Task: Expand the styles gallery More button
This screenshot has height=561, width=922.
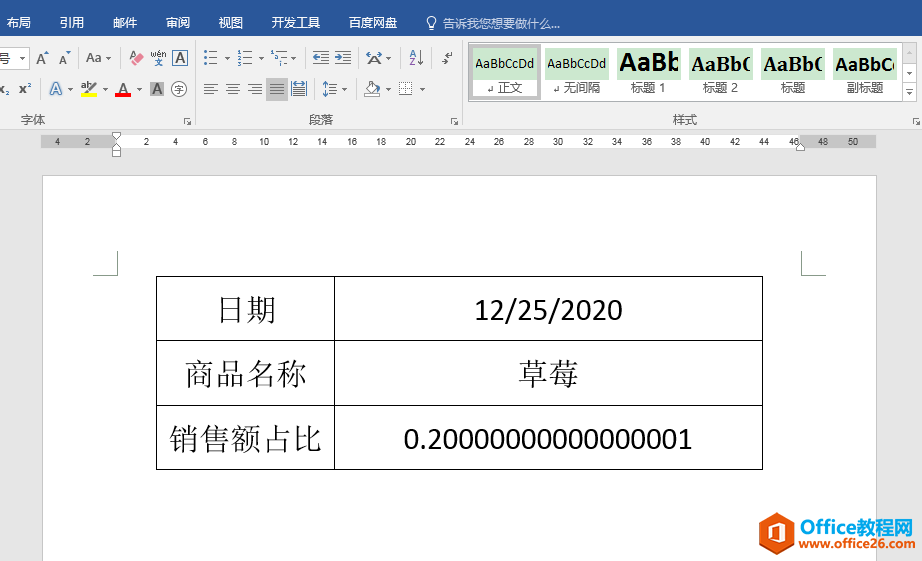Action: tap(910, 92)
